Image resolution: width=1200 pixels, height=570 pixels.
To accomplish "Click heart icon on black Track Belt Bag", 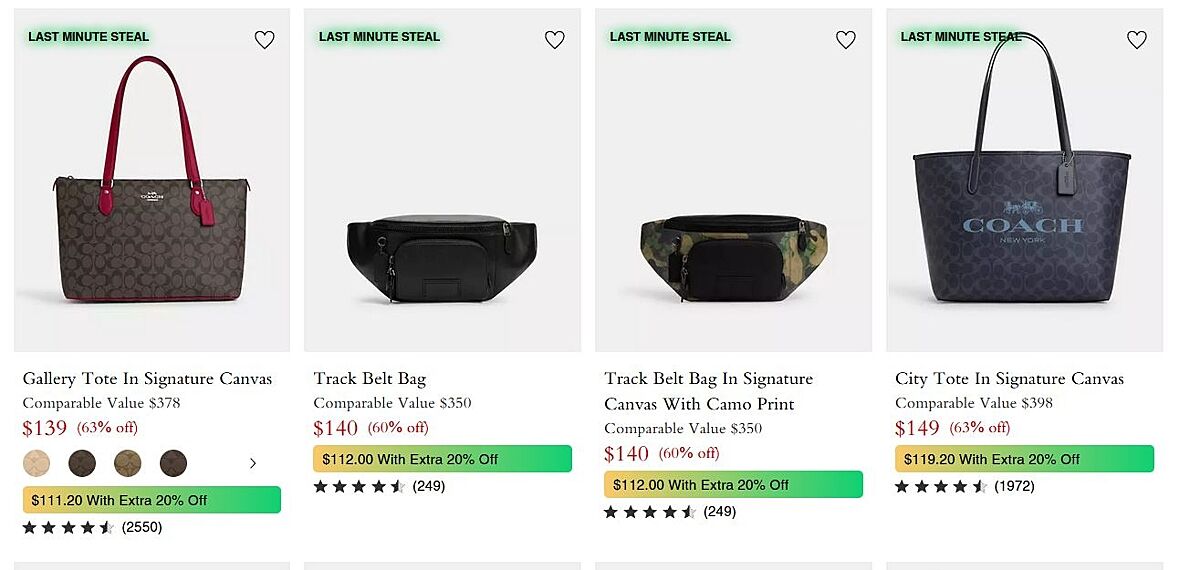I will coord(555,40).
